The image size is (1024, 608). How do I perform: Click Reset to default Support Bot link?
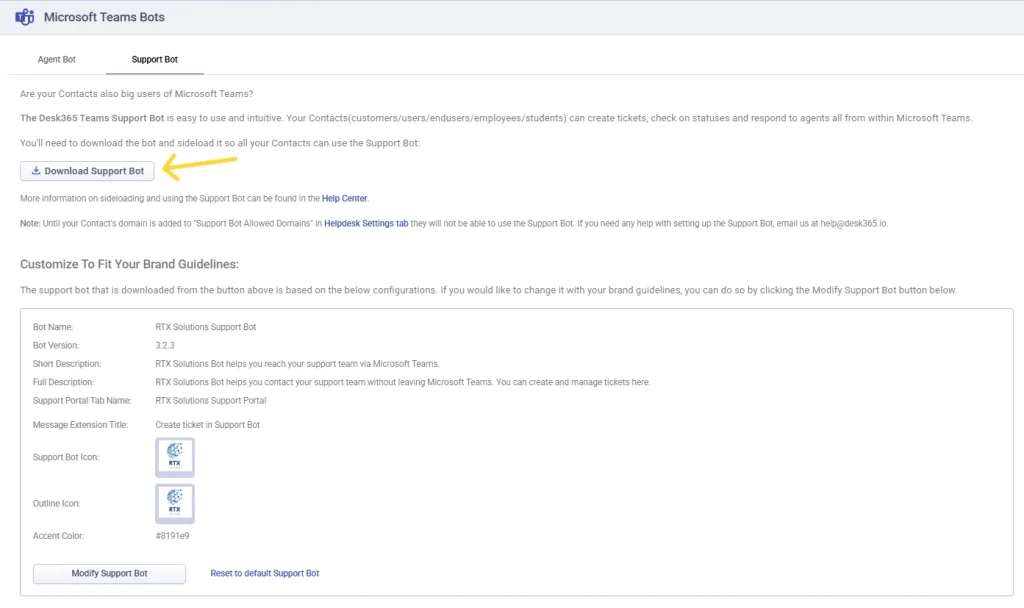point(264,573)
